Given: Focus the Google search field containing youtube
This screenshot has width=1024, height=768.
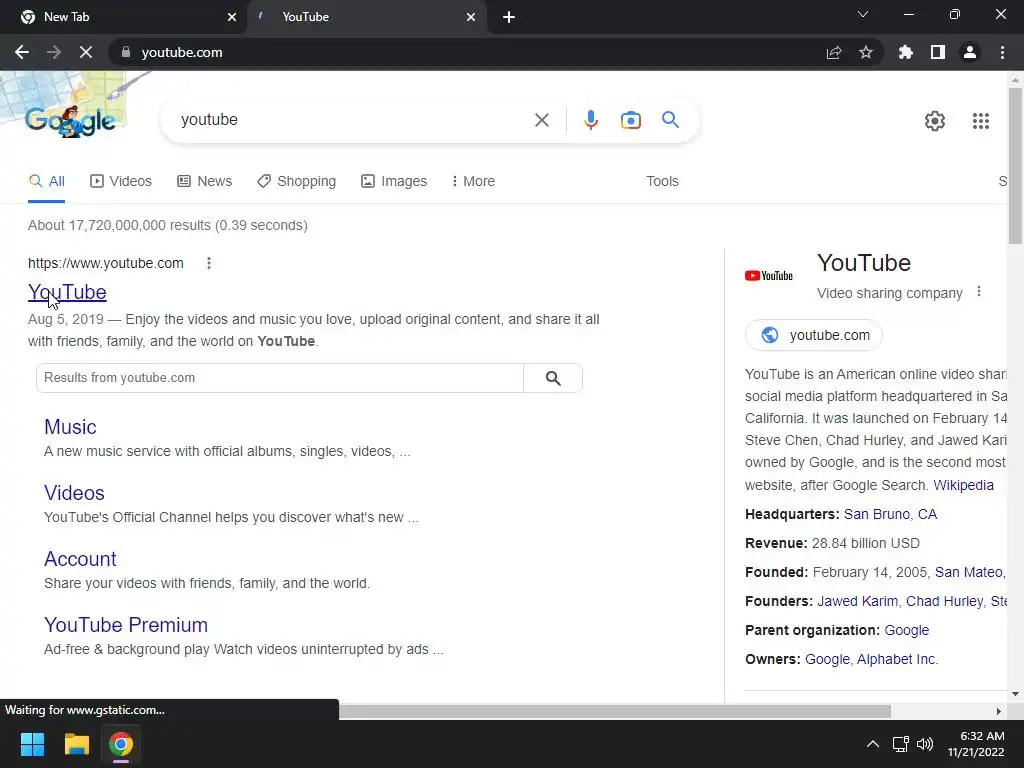Looking at the screenshot, I should [x=353, y=120].
